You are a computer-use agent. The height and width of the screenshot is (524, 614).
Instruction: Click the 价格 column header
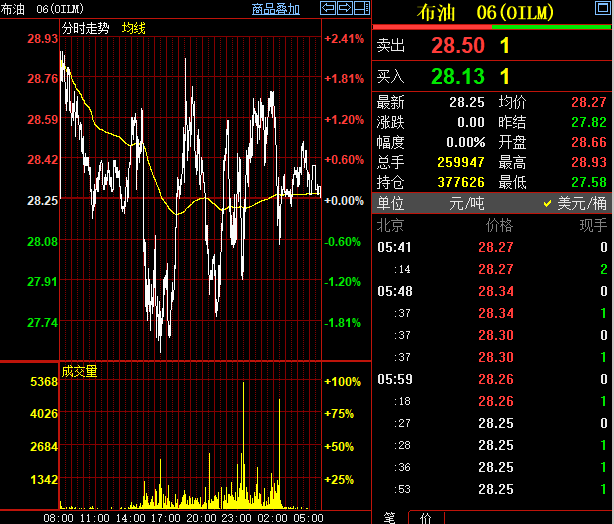tap(499, 225)
